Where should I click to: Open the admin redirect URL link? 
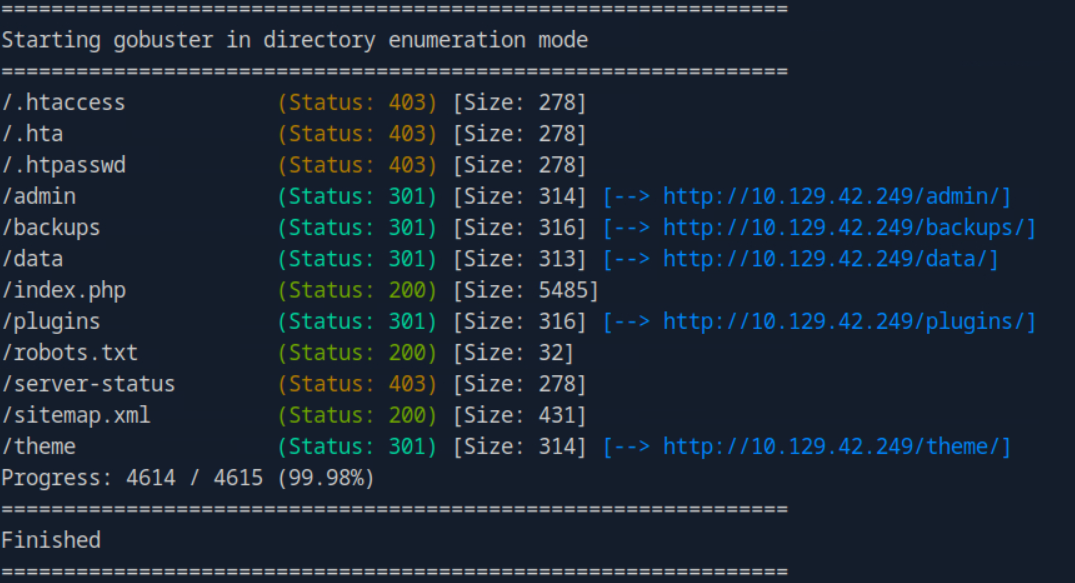click(836, 197)
